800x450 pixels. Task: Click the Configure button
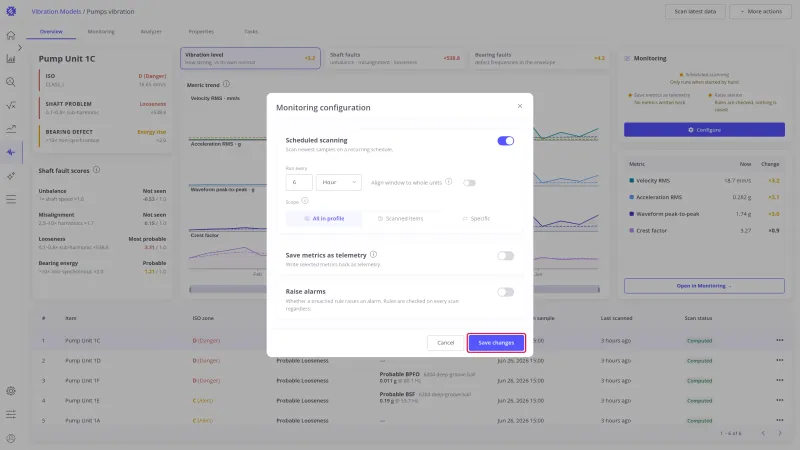pos(704,130)
